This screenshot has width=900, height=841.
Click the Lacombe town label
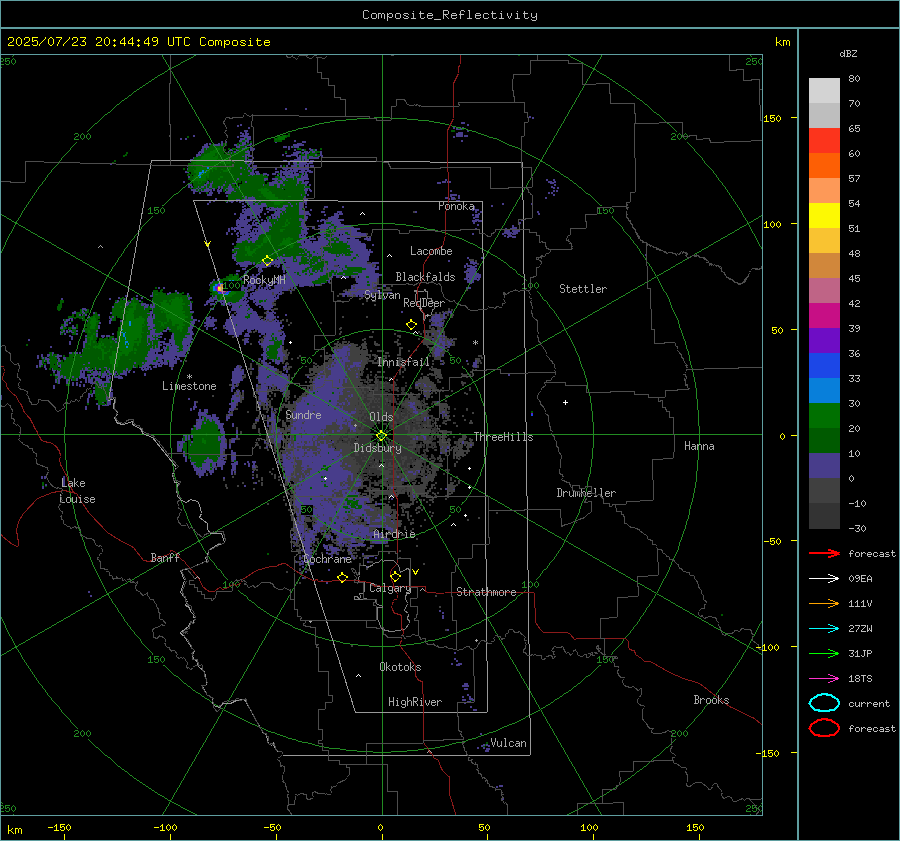(431, 251)
